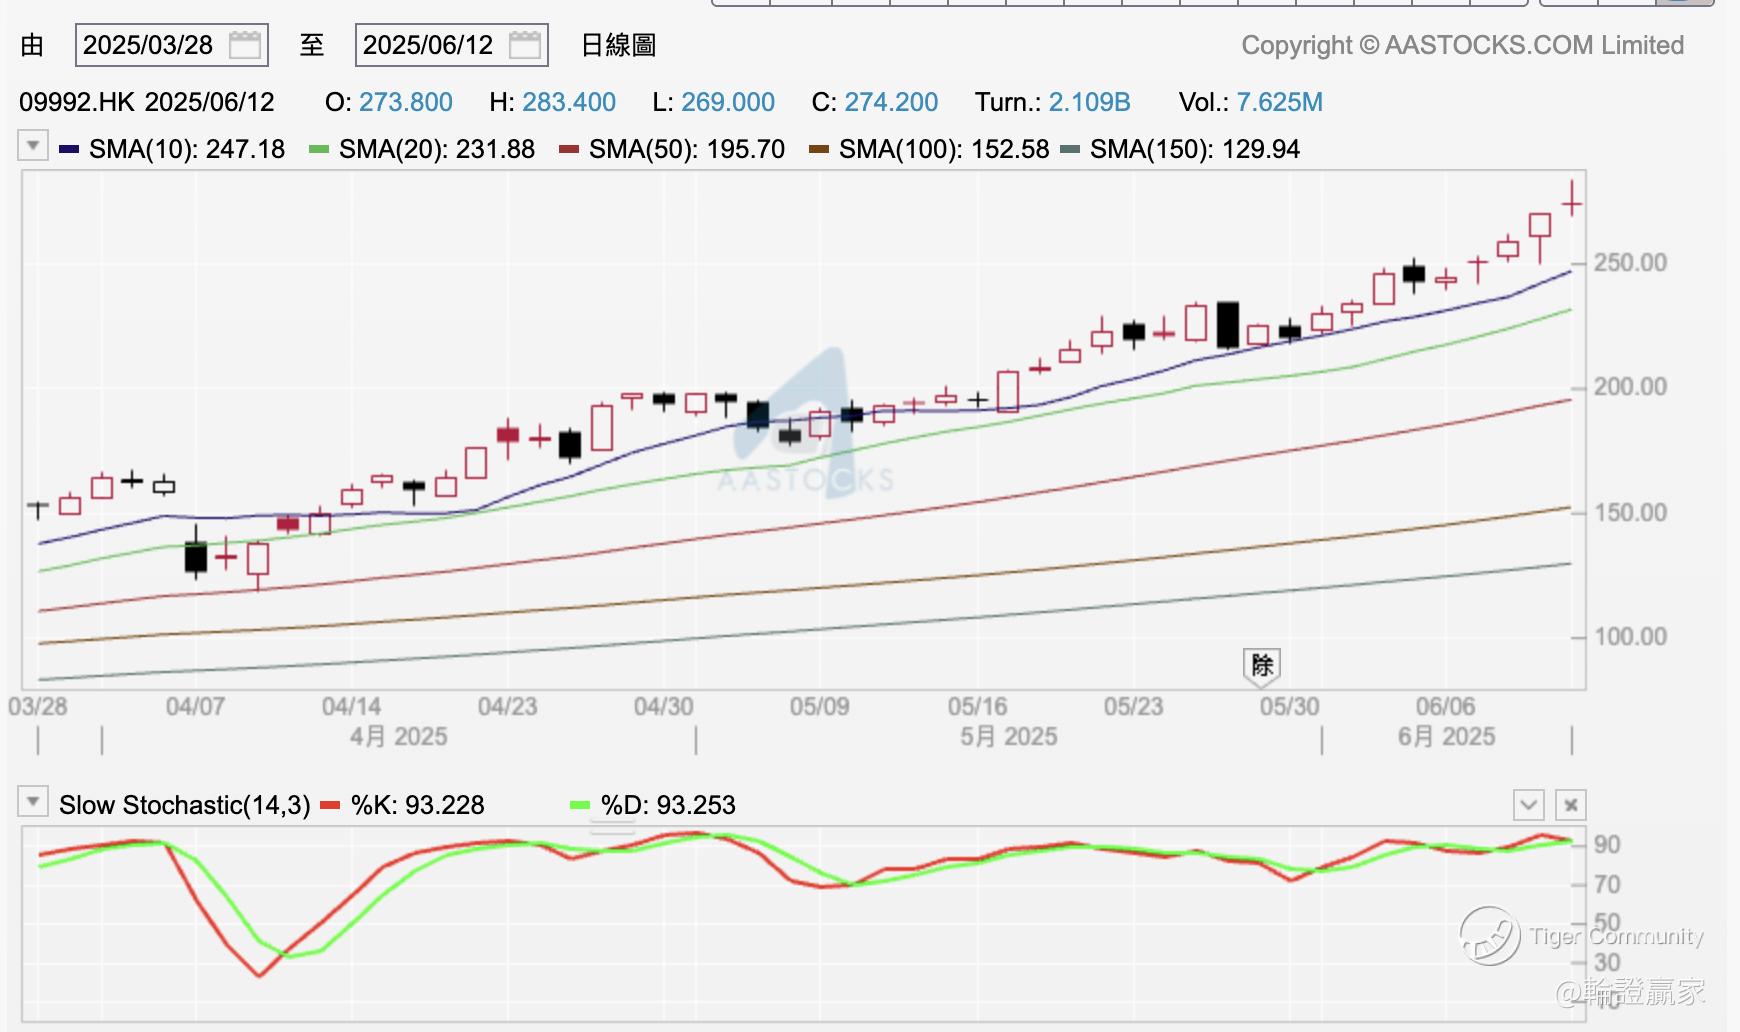1740x1032 pixels.
Task: Click the SMA(20) green color swatch
Action: (319, 149)
